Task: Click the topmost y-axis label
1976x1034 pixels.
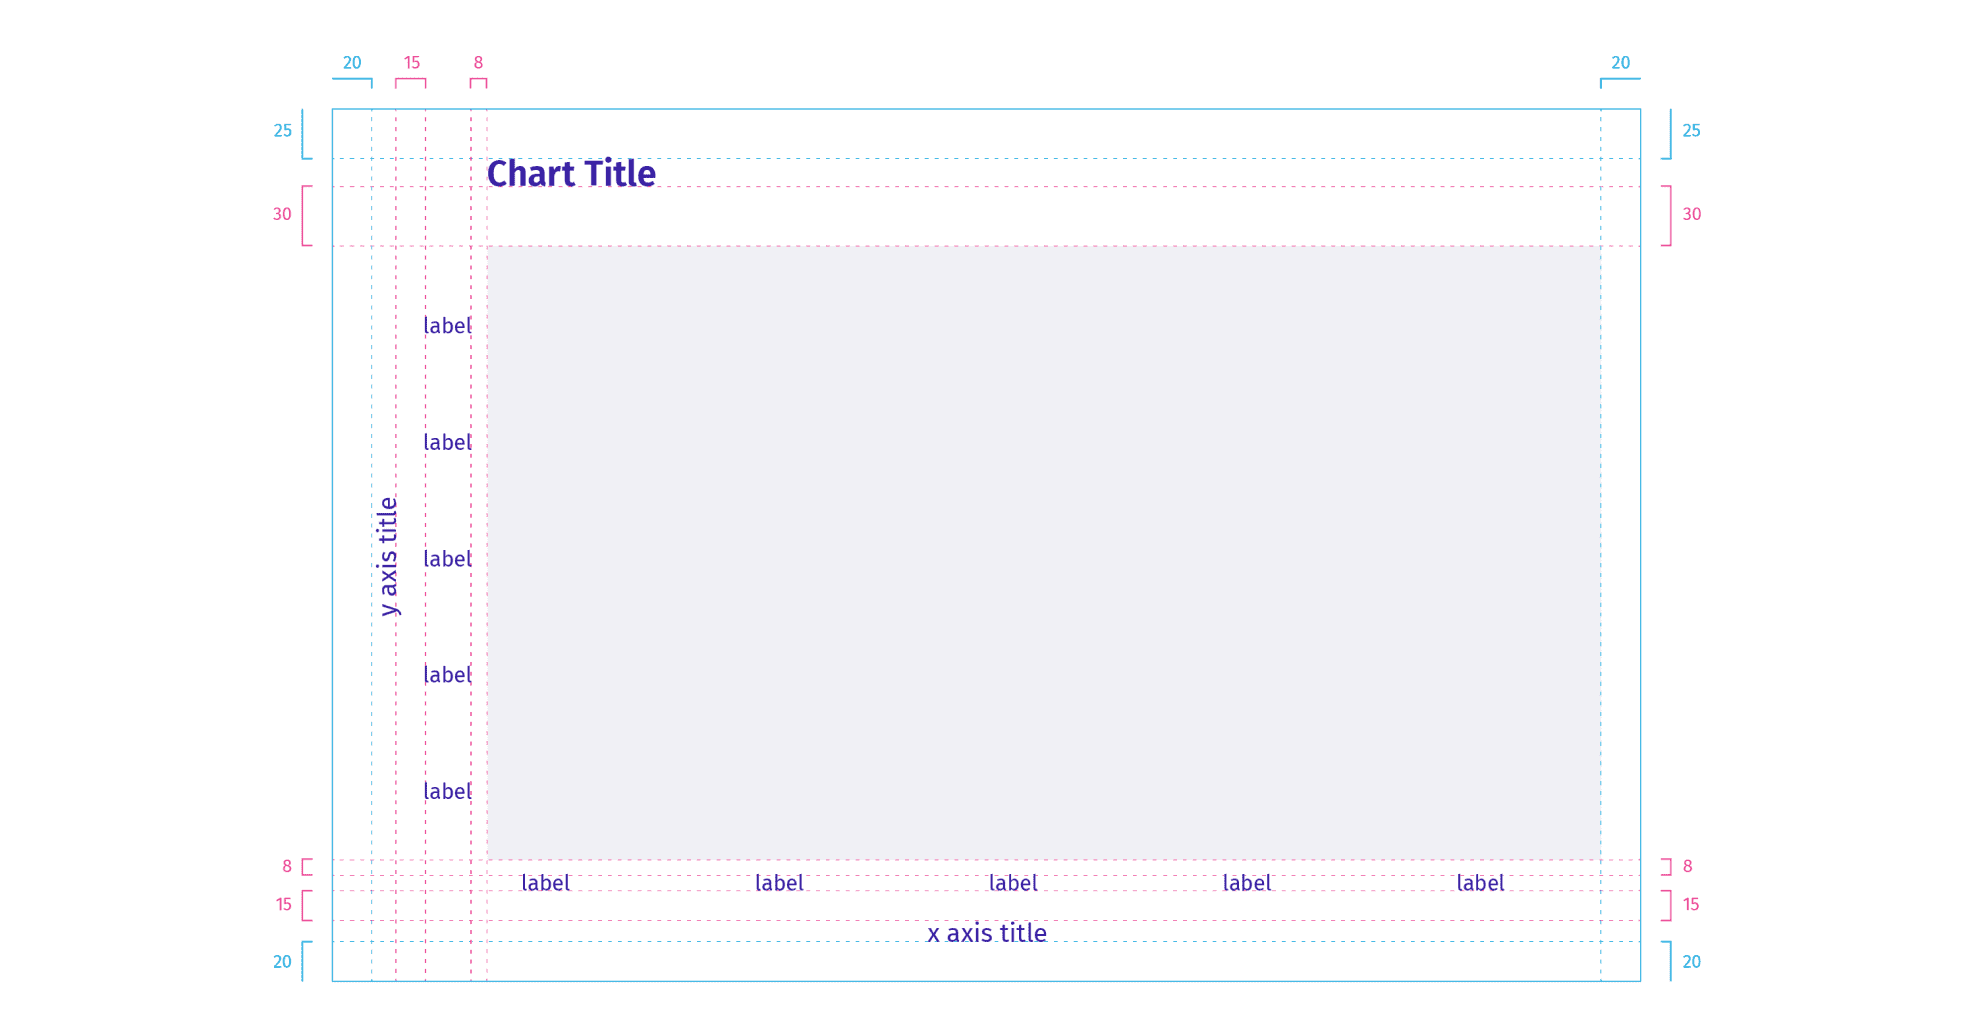Action: click(x=447, y=326)
